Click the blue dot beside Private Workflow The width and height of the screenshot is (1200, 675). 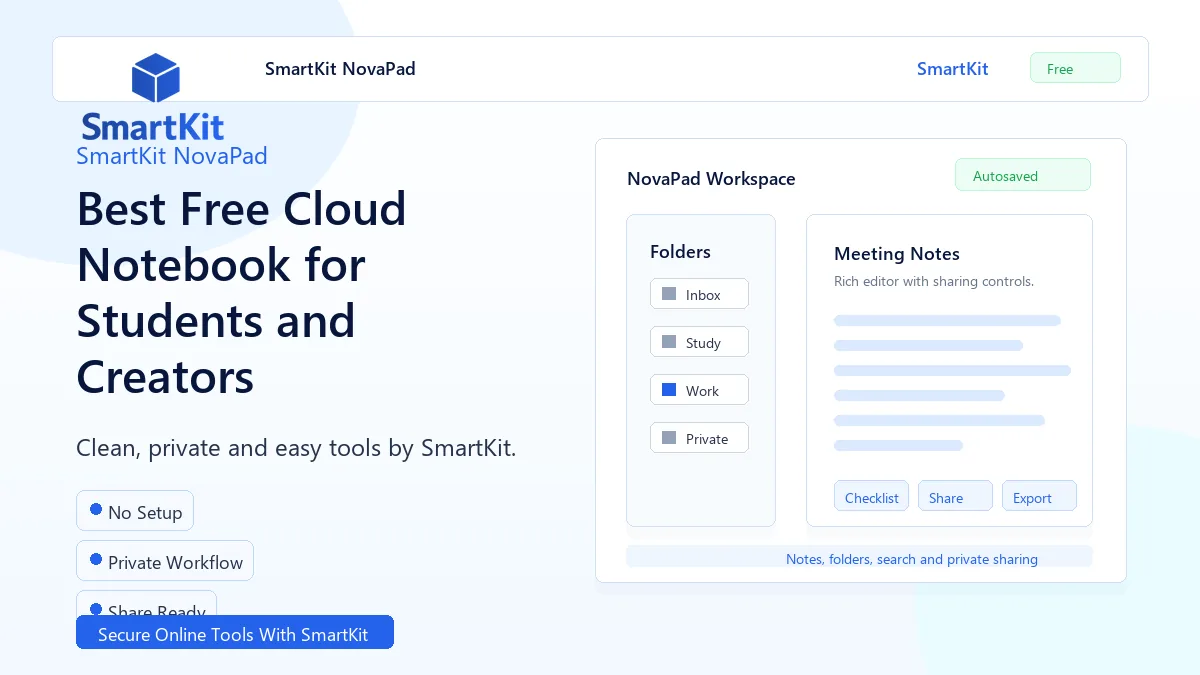click(x=96, y=559)
